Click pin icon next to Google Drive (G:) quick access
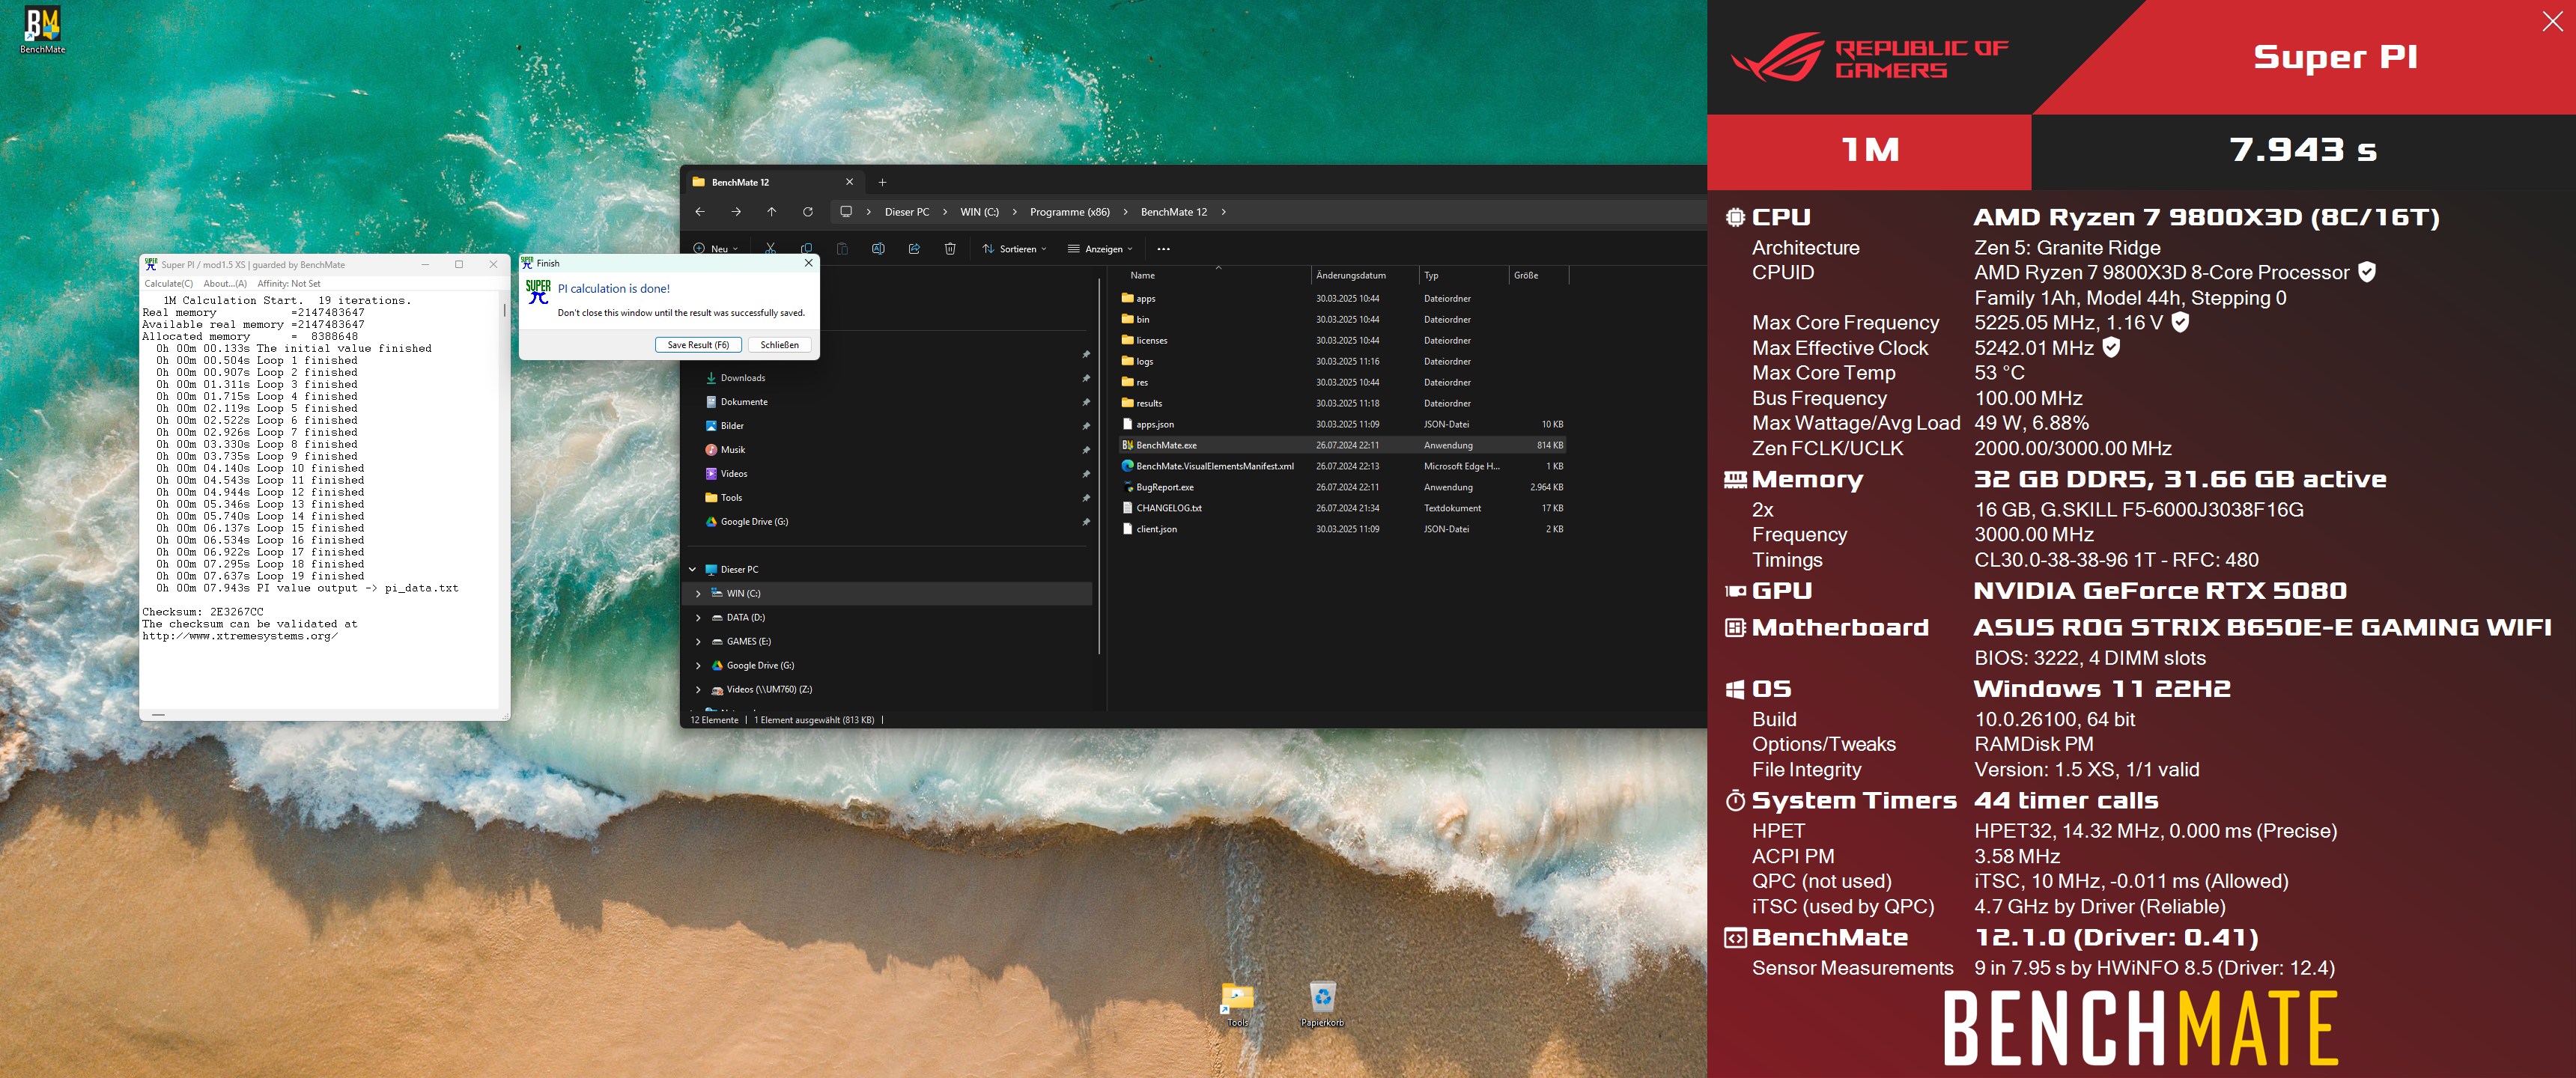Image resolution: width=2576 pixels, height=1078 pixels. [x=1086, y=522]
